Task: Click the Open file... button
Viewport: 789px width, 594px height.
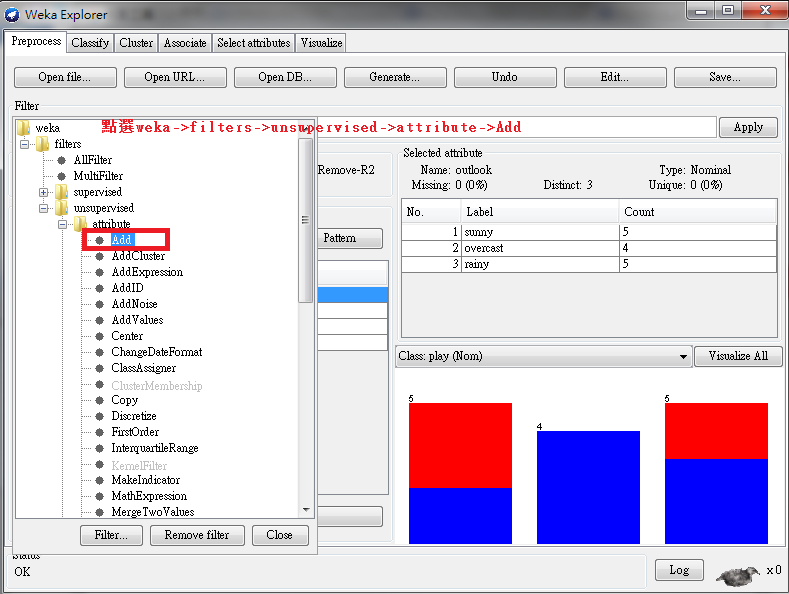Action: point(65,77)
